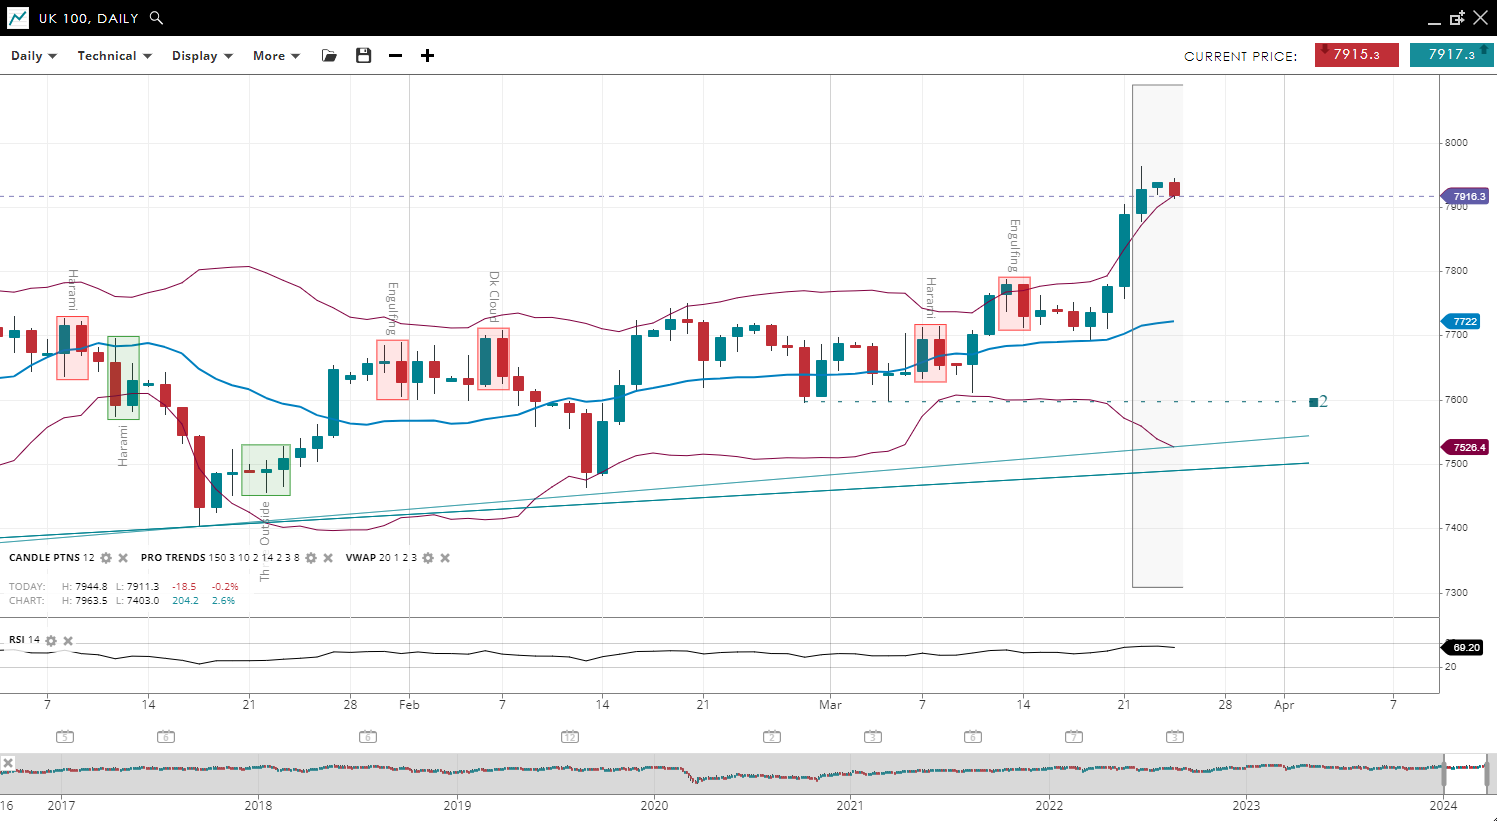
Task: Click the range slider handle on overview timeline
Action: click(1444, 774)
